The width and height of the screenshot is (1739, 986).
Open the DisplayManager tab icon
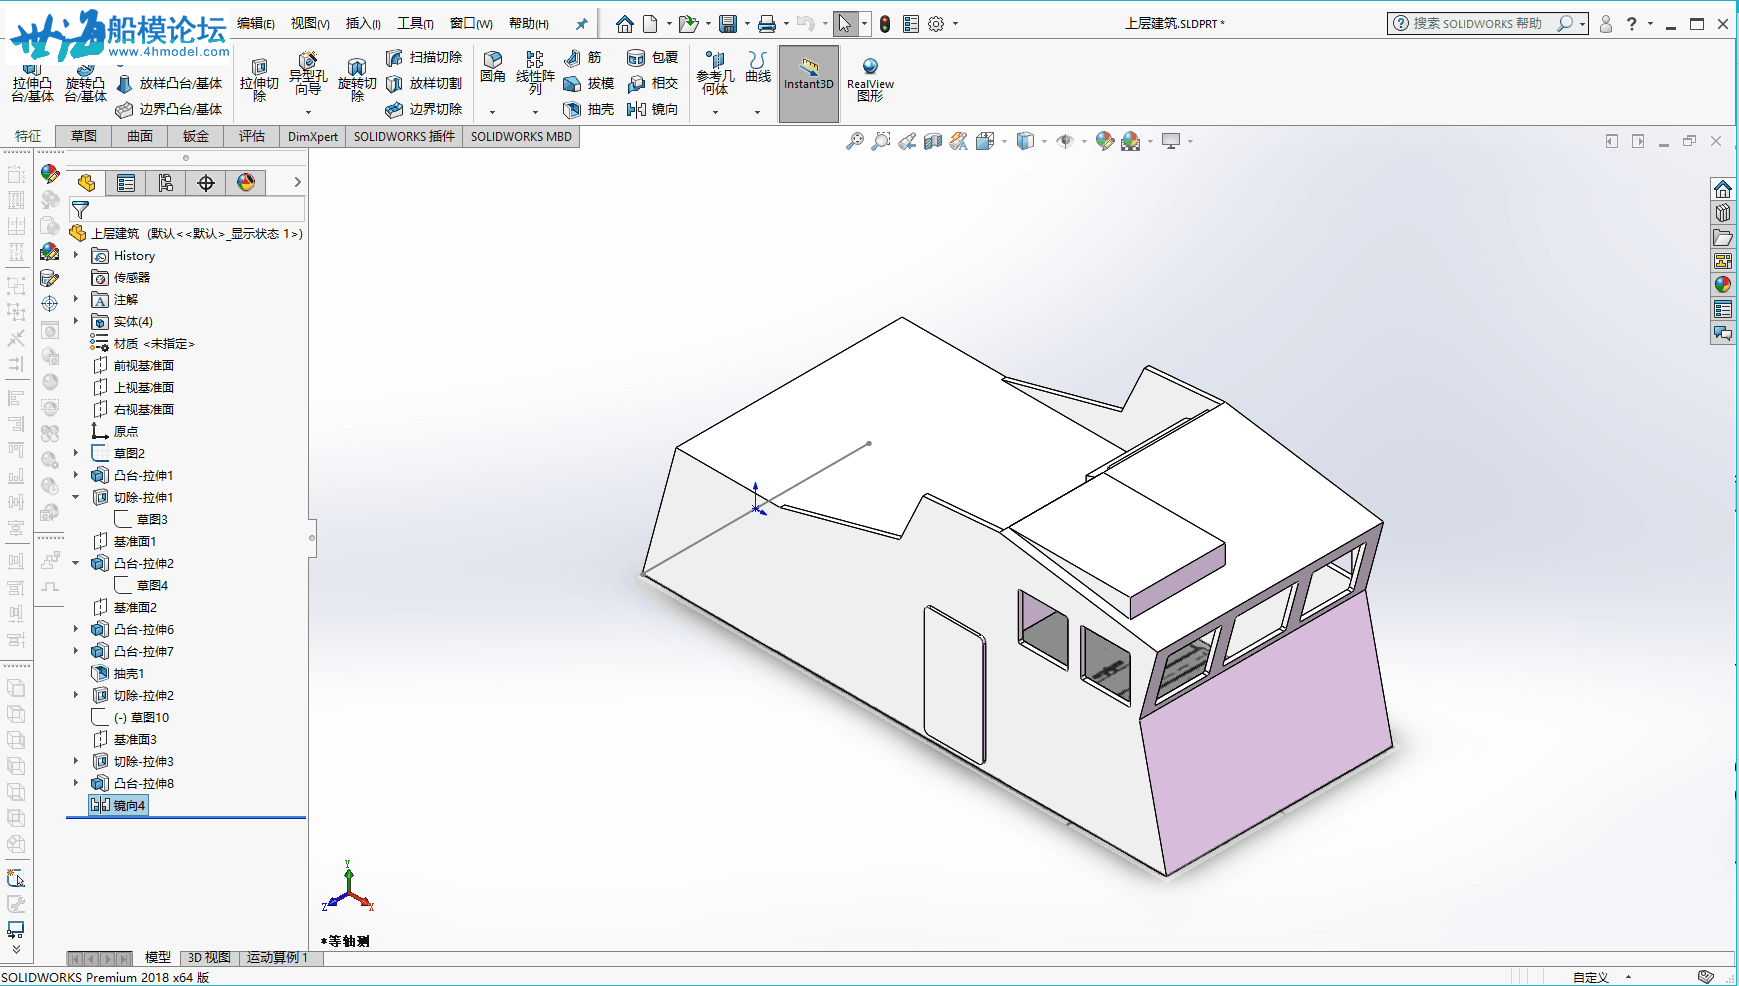tap(246, 183)
